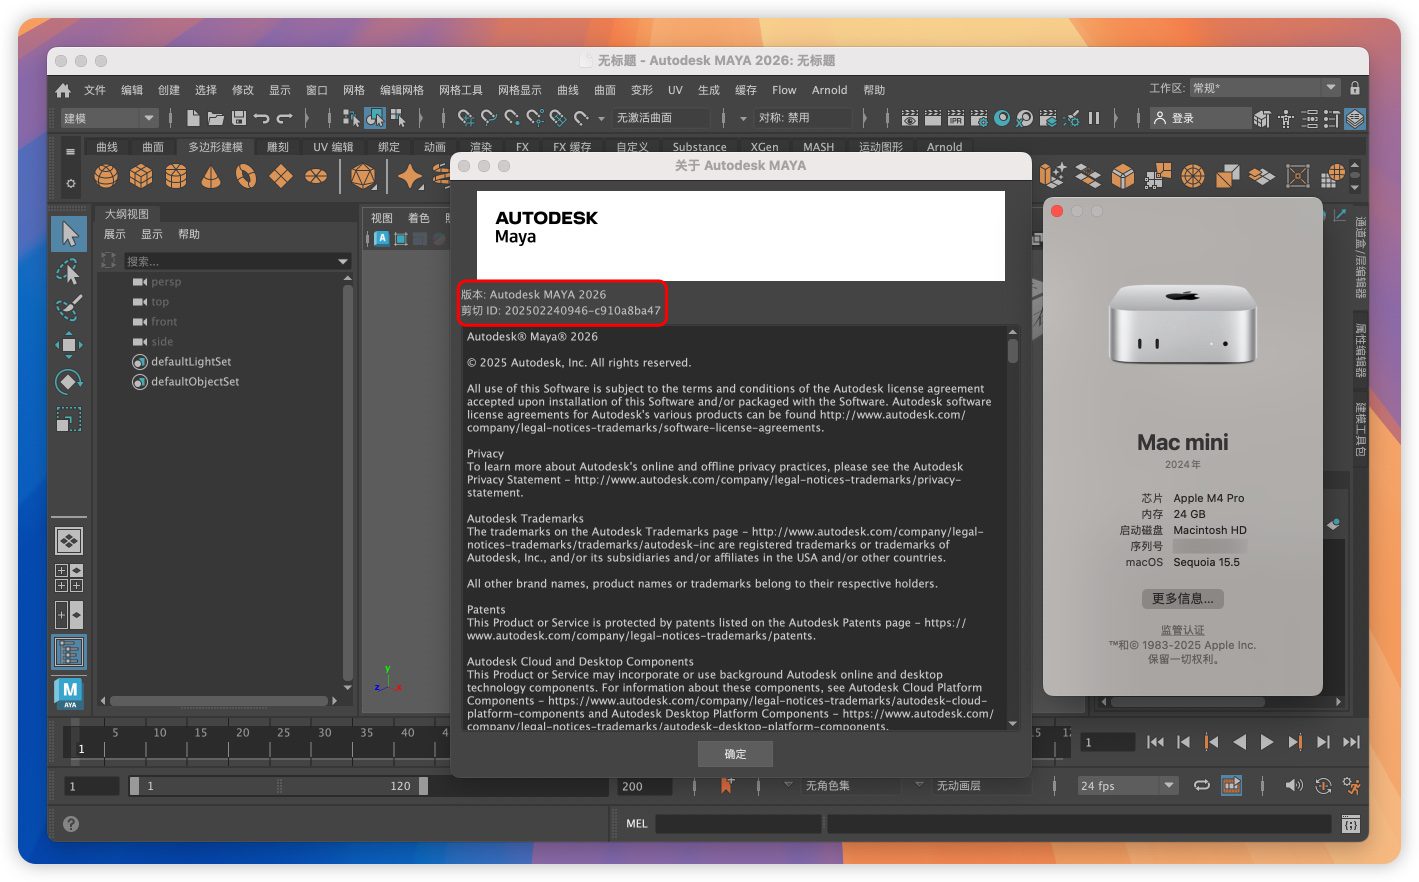This screenshot has height=882, width=1419.
Task: Activate the Select tool arrow
Action: [69, 234]
